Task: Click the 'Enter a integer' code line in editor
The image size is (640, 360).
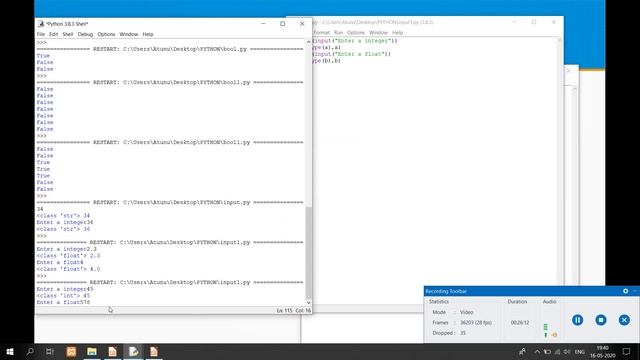Action: point(355,41)
